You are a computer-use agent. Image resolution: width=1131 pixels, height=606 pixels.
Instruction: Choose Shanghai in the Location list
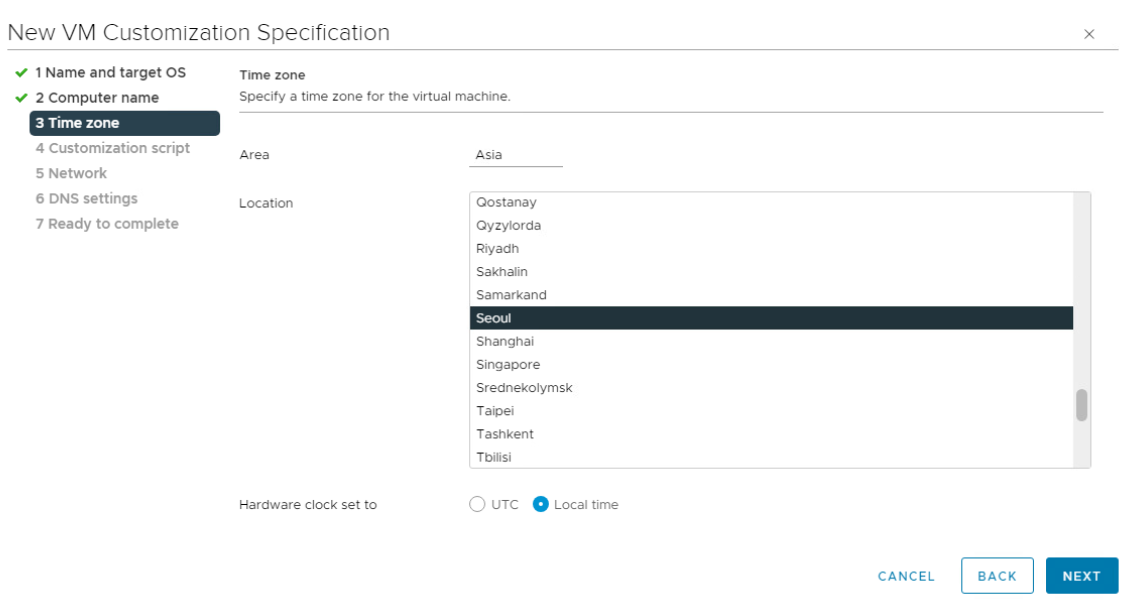tap(505, 342)
